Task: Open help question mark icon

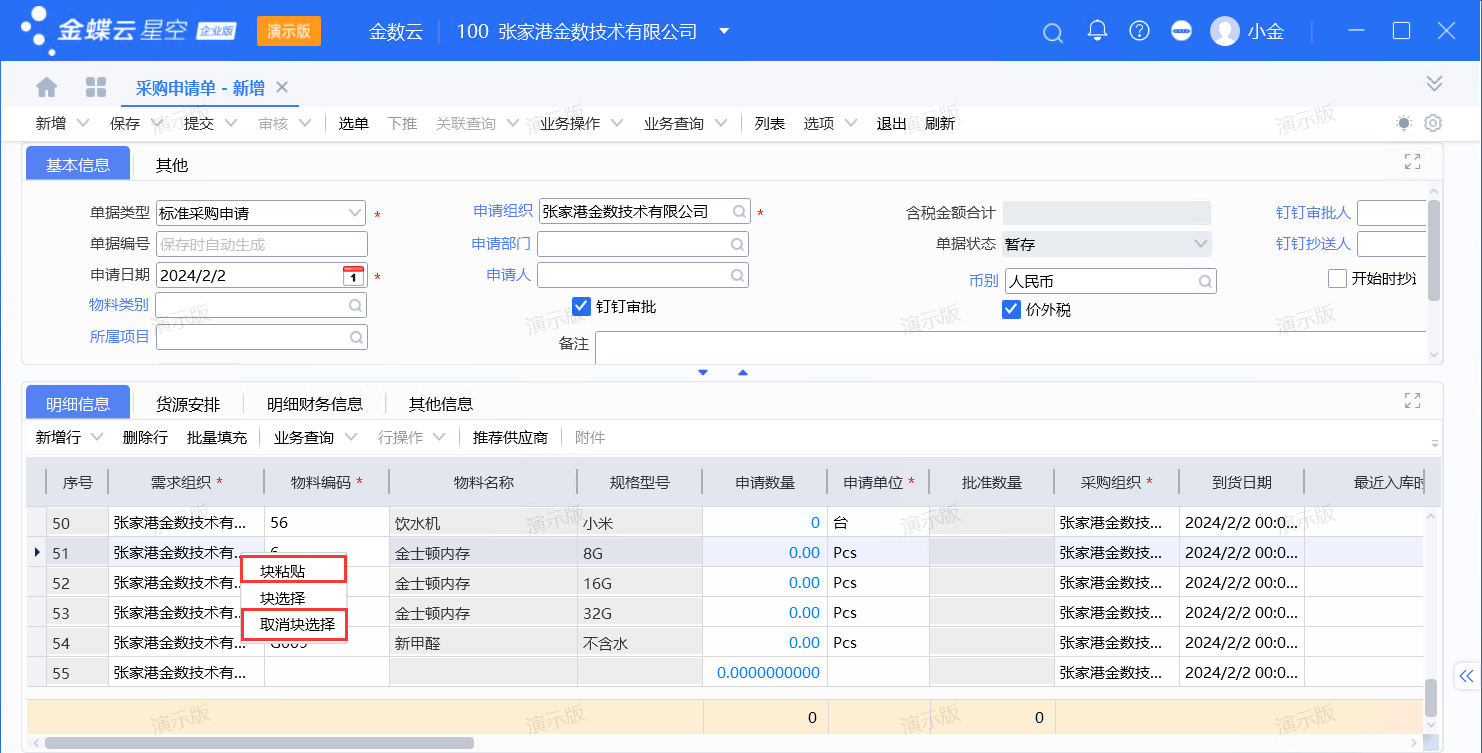Action: [x=1139, y=31]
